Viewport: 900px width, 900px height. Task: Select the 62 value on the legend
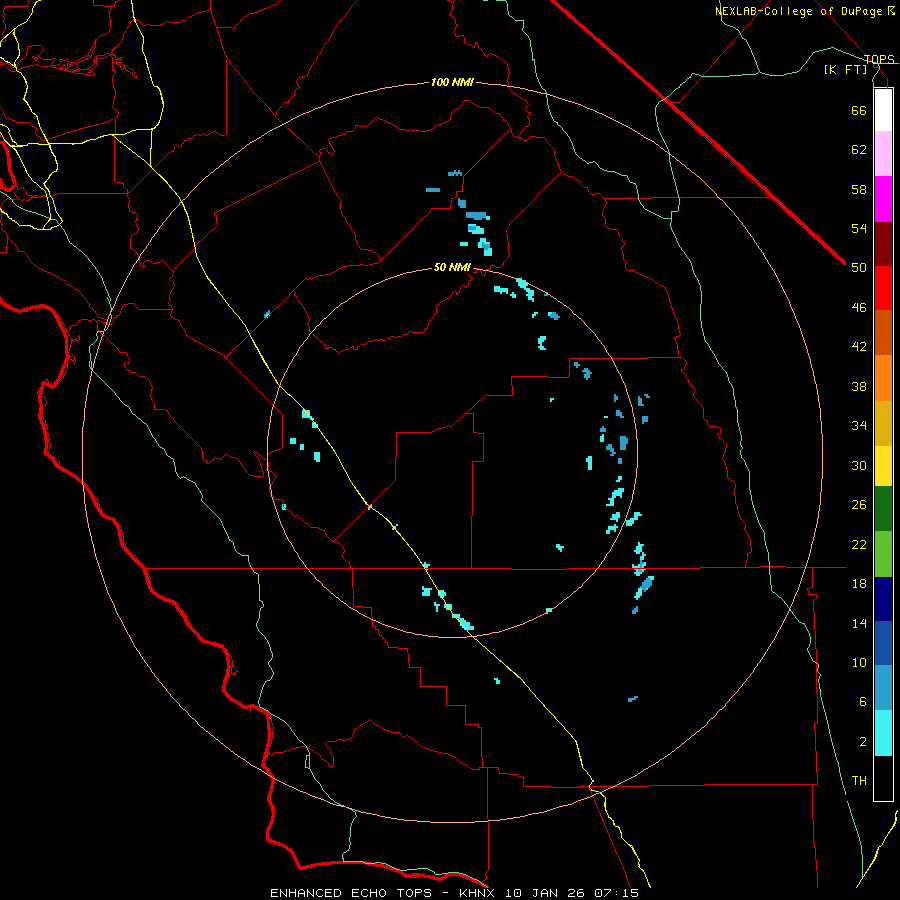(x=859, y=149)
